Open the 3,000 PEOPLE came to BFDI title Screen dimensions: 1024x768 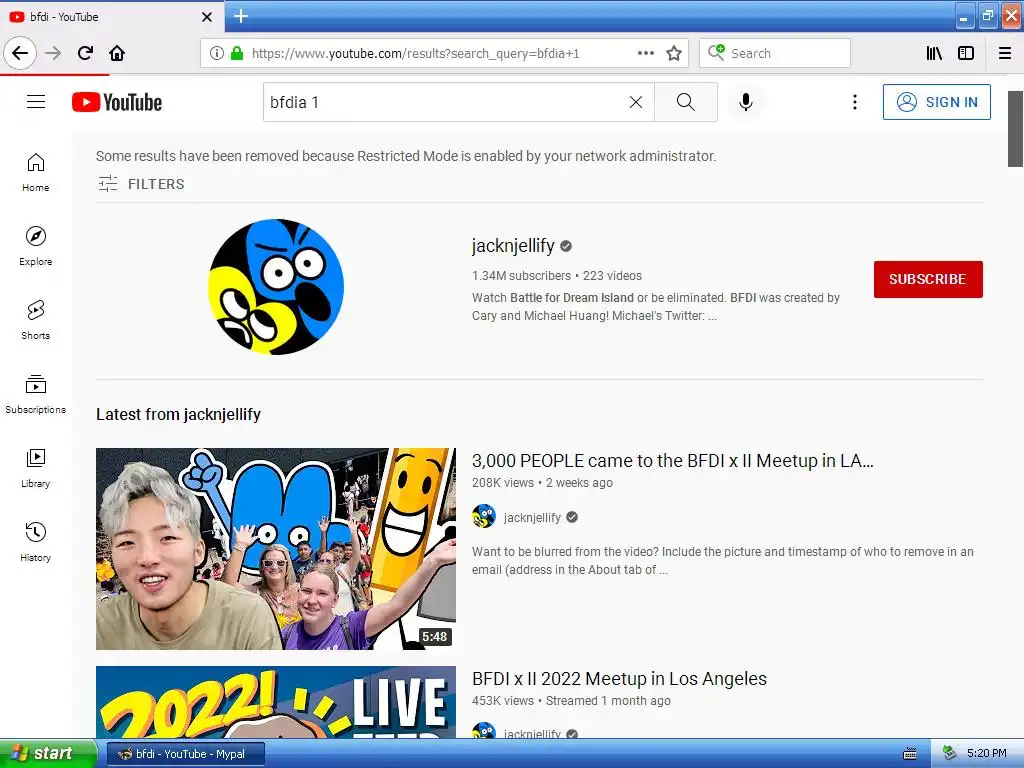click(672, 460)
